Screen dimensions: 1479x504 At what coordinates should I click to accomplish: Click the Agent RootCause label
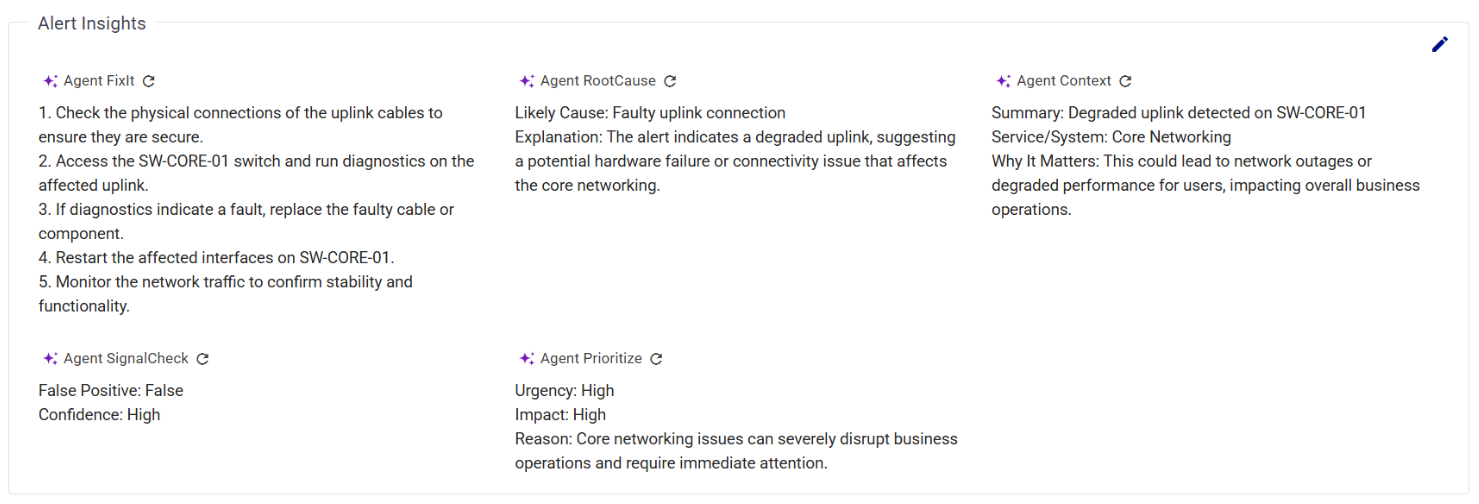[x=598, y=81]
